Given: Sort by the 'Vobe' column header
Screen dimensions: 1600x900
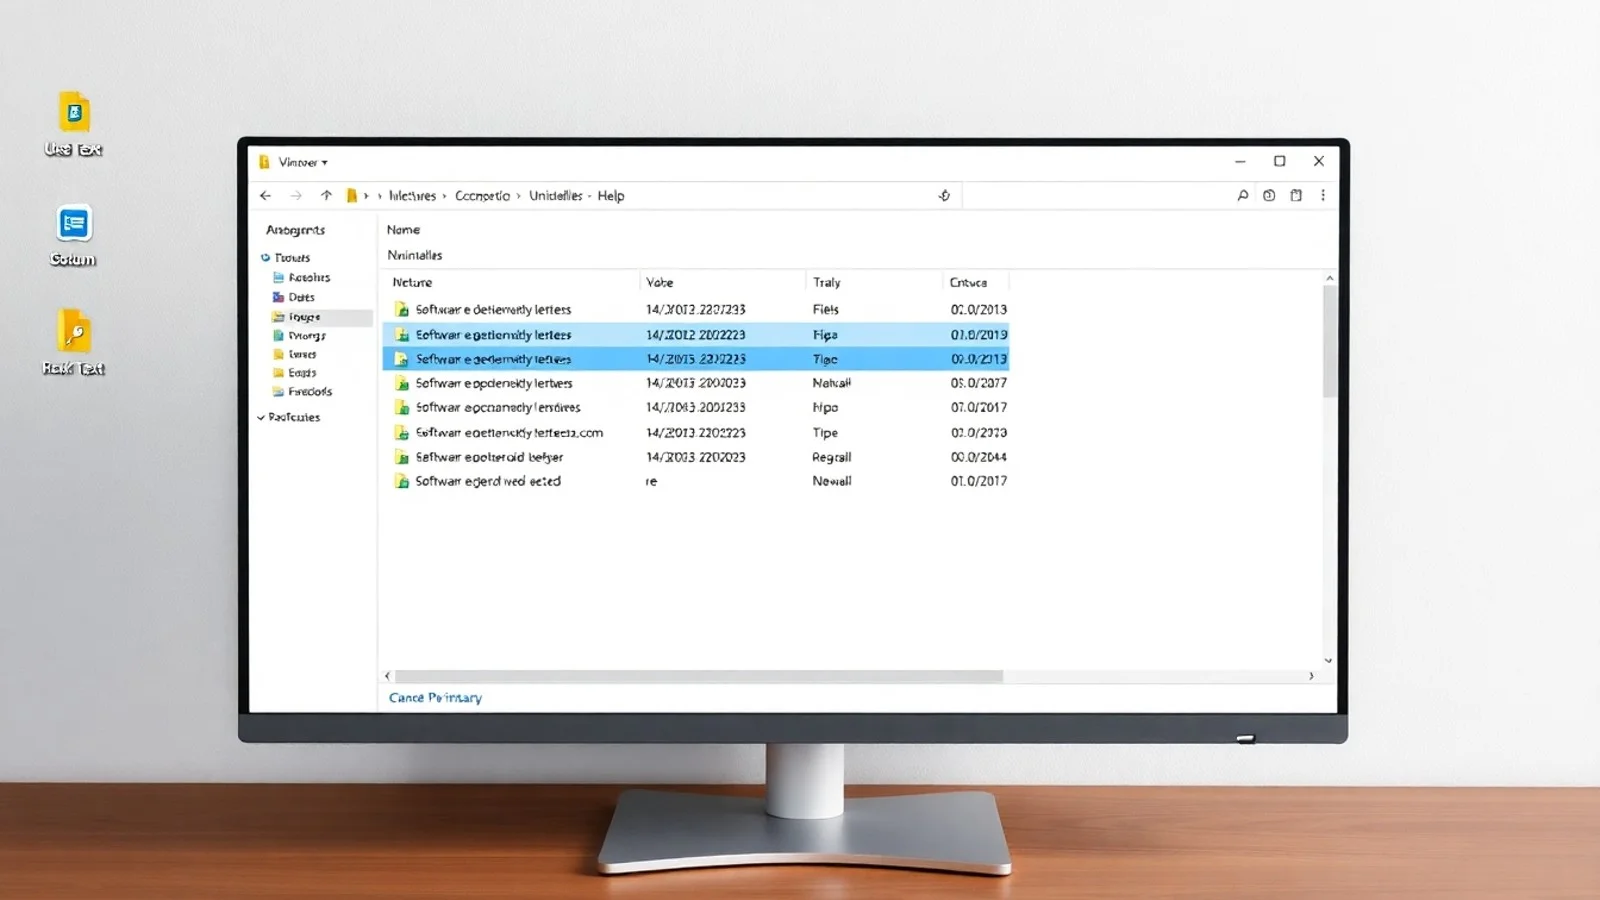Looking at the screenshot, I should click(x=660, y=283).
